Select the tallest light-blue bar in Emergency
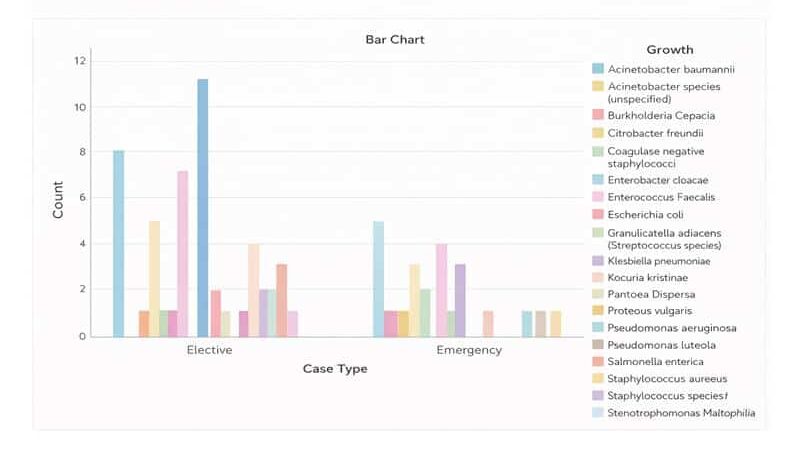This screenshot has height=452, width=800. (x=378, y=278)
